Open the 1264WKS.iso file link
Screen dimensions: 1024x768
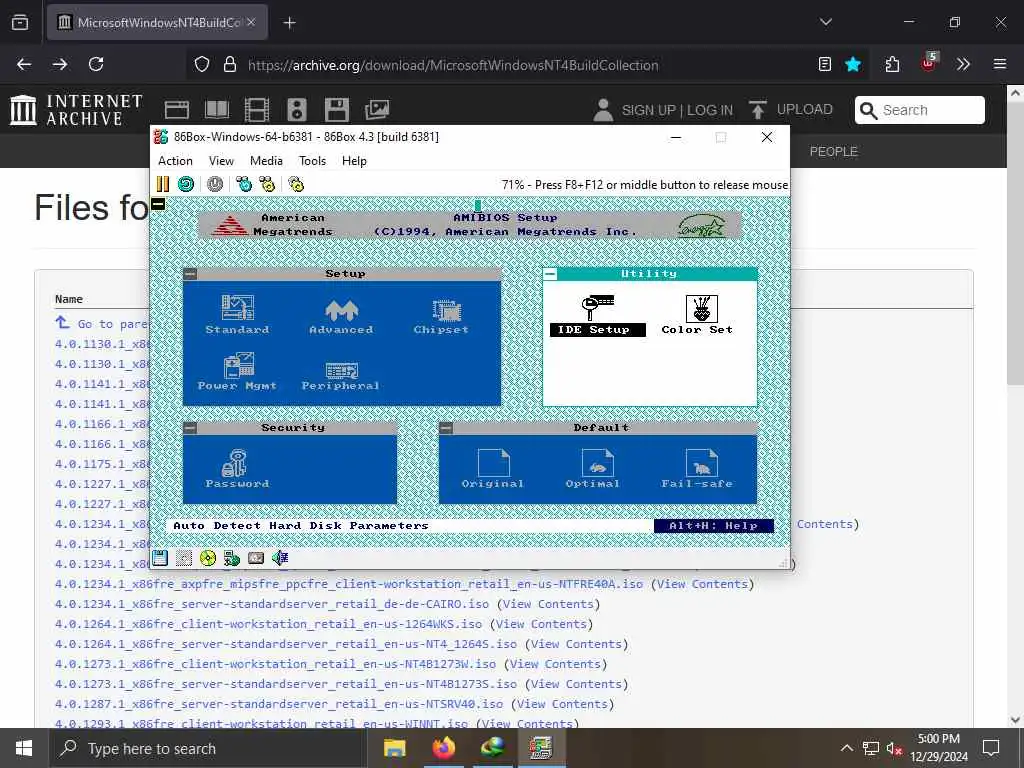[x=268, y=624]
